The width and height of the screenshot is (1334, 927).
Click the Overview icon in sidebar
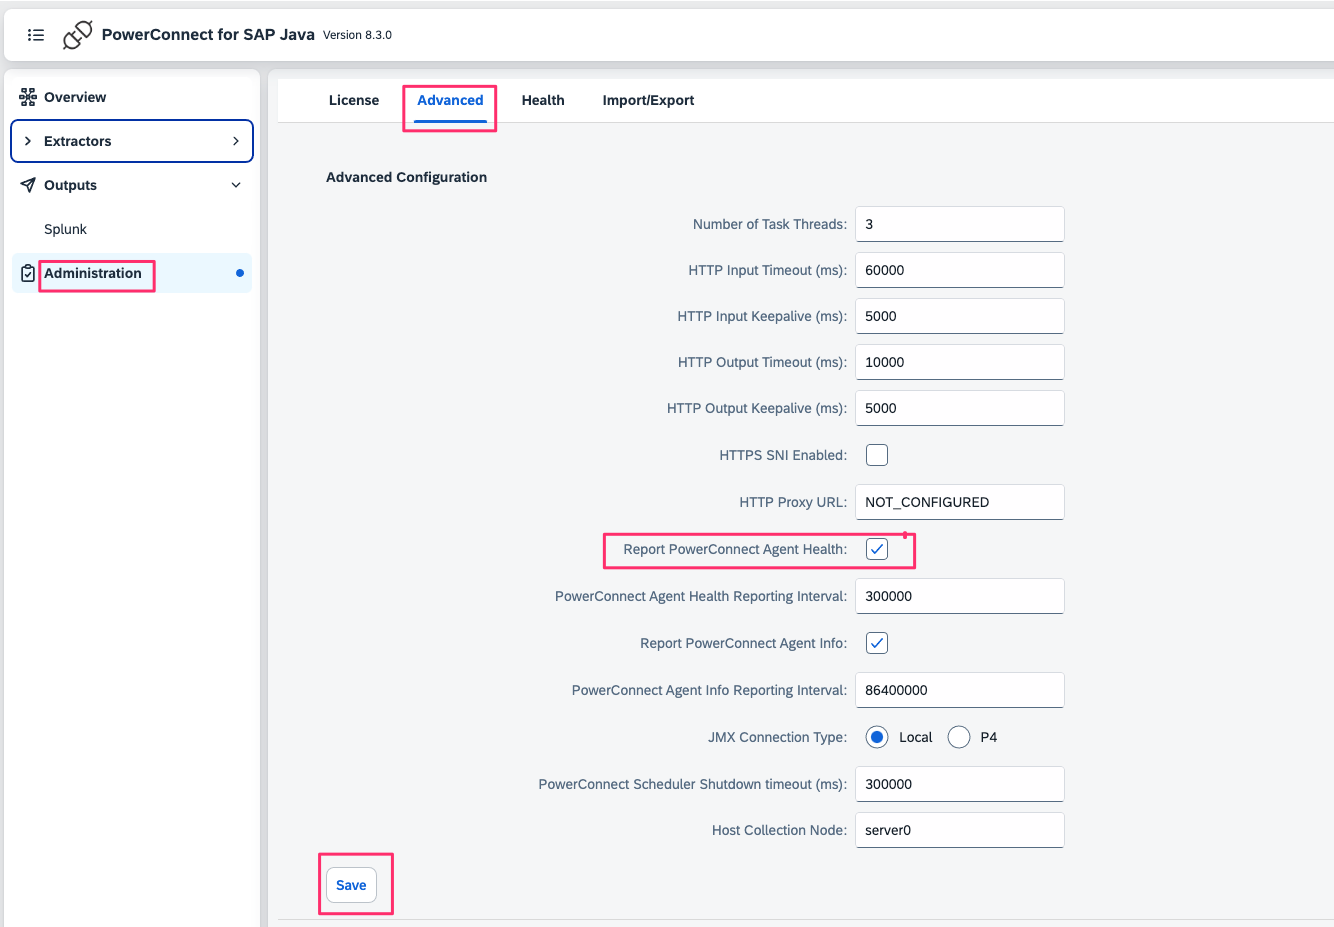tap(28, 97)
